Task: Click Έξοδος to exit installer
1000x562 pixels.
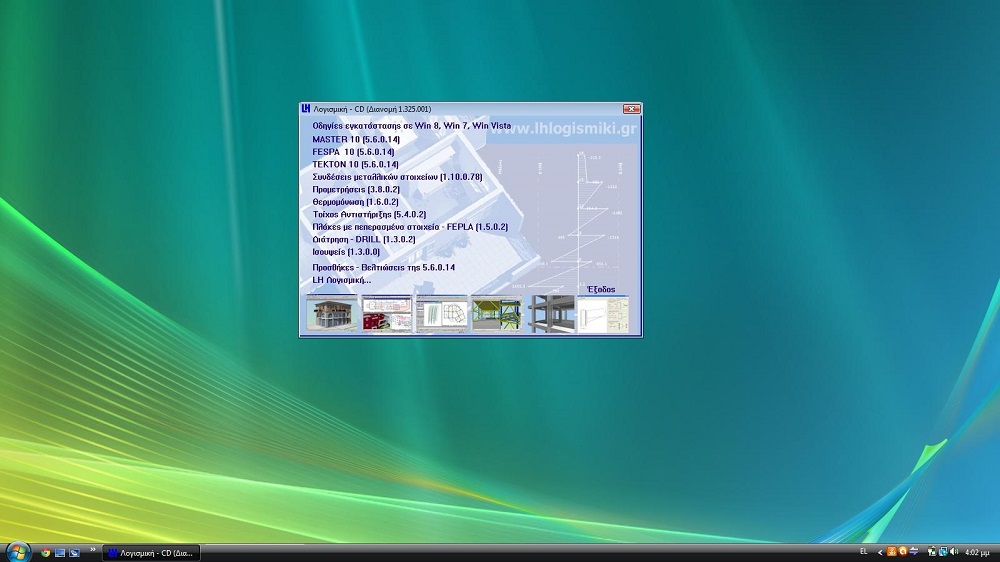Action: (x=601, y=289)
